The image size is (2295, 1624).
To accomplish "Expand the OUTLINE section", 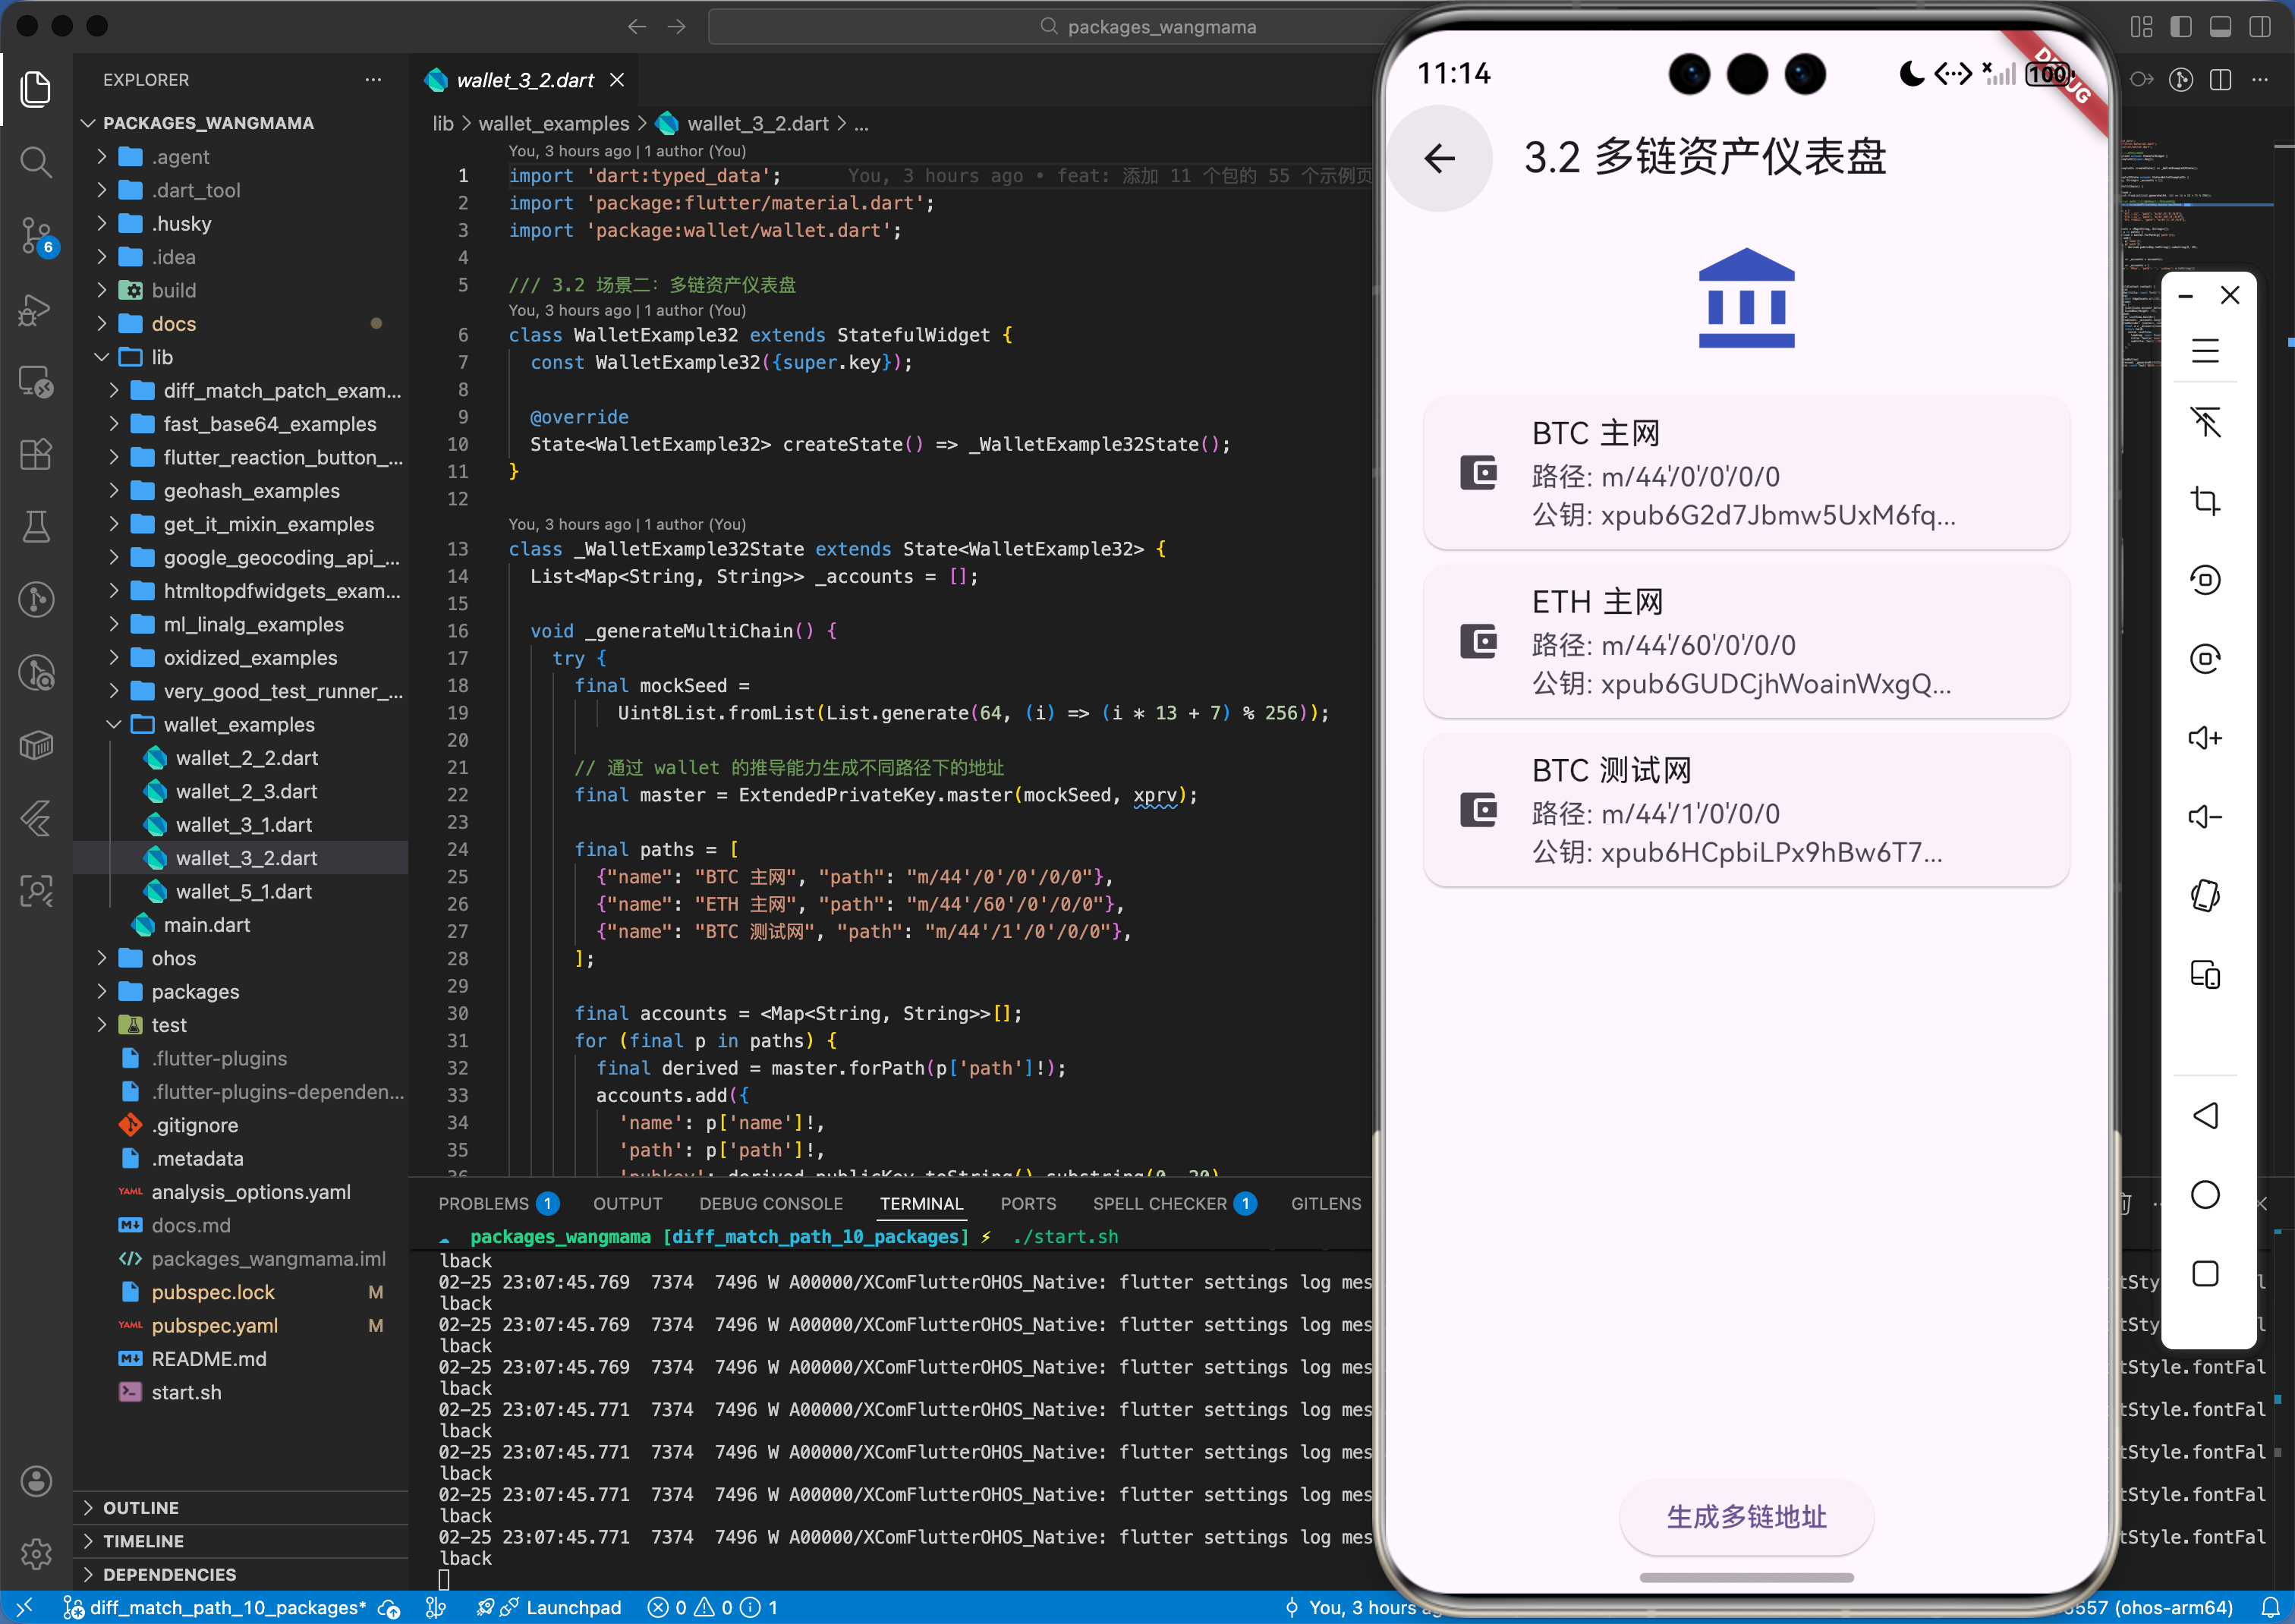I will tap(141, 1507).
